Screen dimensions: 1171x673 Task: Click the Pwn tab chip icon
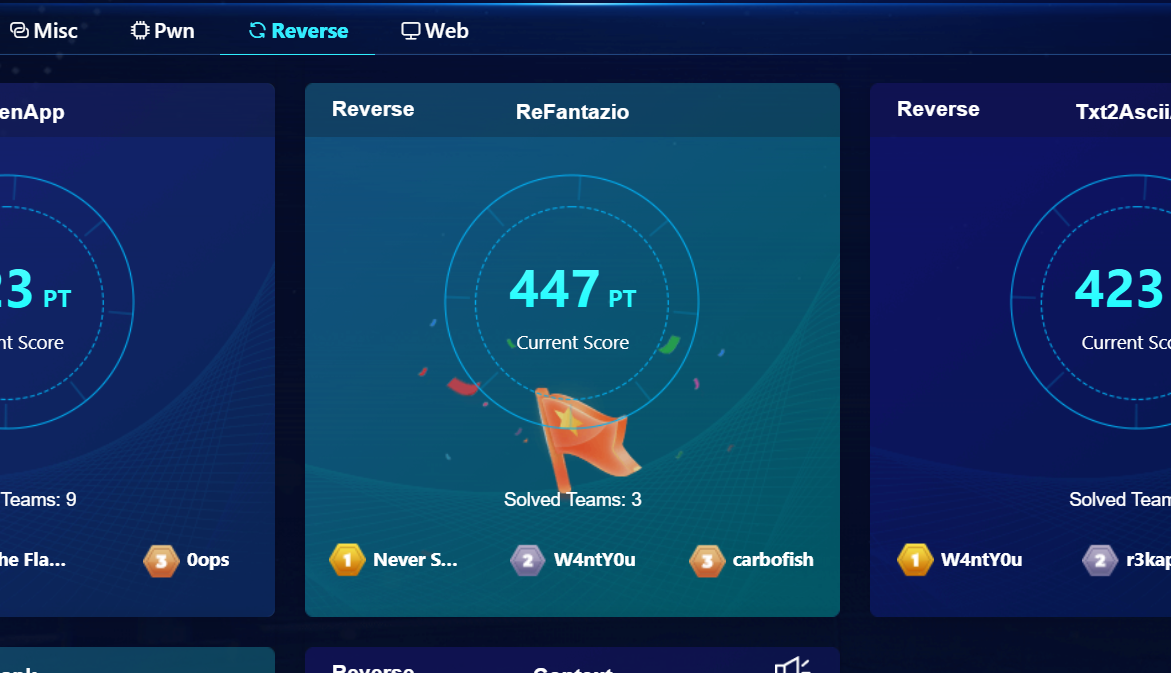coord(140,31)
